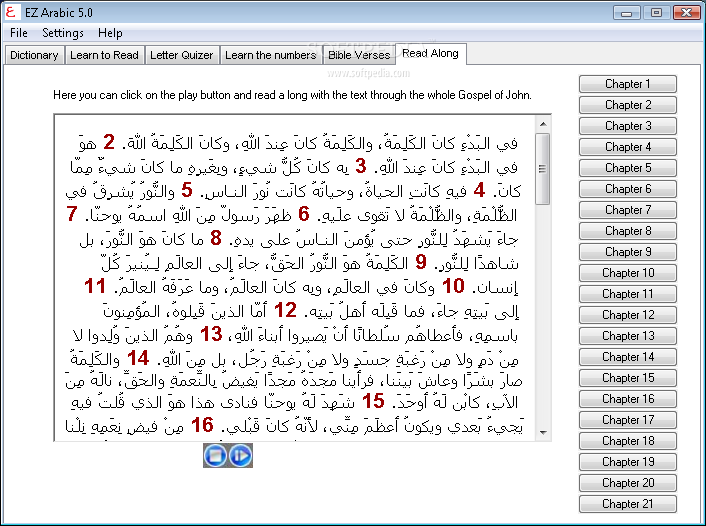Click the red verse number 16
Screen dimensions: 706x526
(202, 425)
